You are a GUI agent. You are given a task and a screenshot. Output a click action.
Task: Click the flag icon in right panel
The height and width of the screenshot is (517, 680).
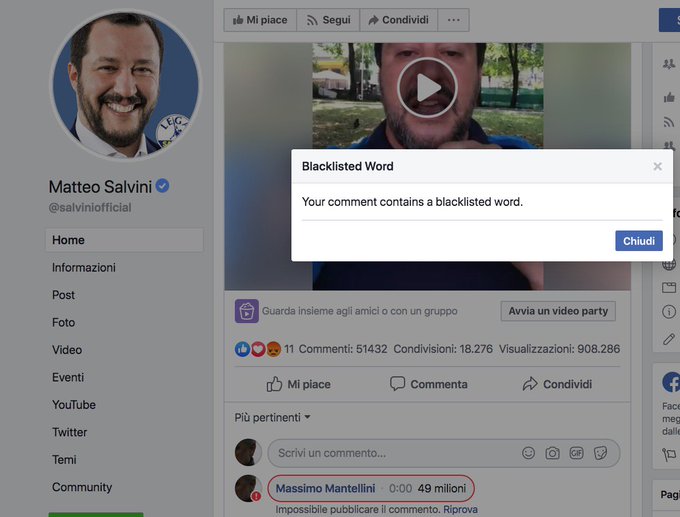coord(669,455)
